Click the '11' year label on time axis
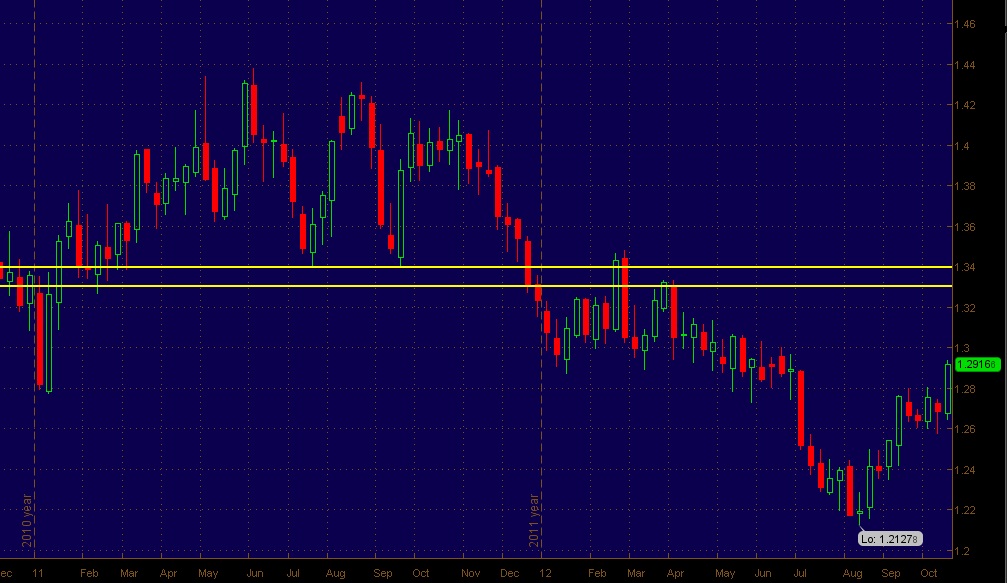 38,573
